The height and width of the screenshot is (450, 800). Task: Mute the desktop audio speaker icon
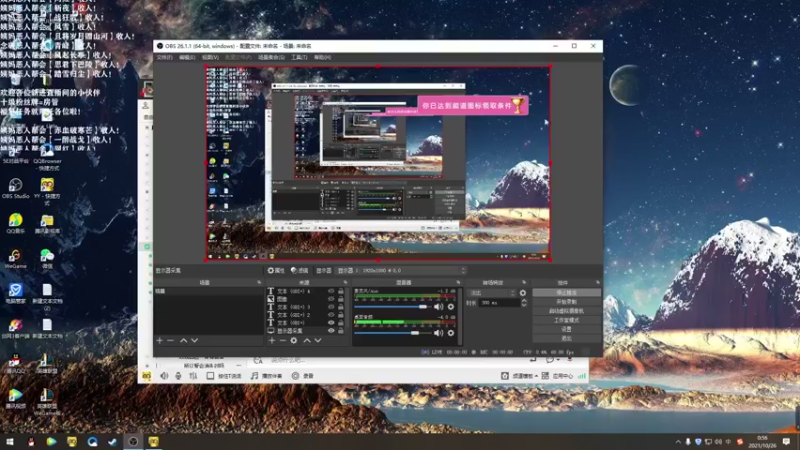438,333
